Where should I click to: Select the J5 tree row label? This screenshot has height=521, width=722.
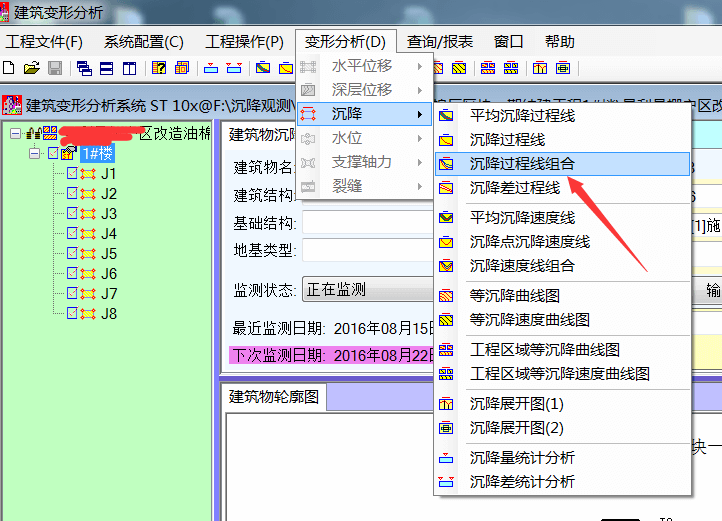109,253
